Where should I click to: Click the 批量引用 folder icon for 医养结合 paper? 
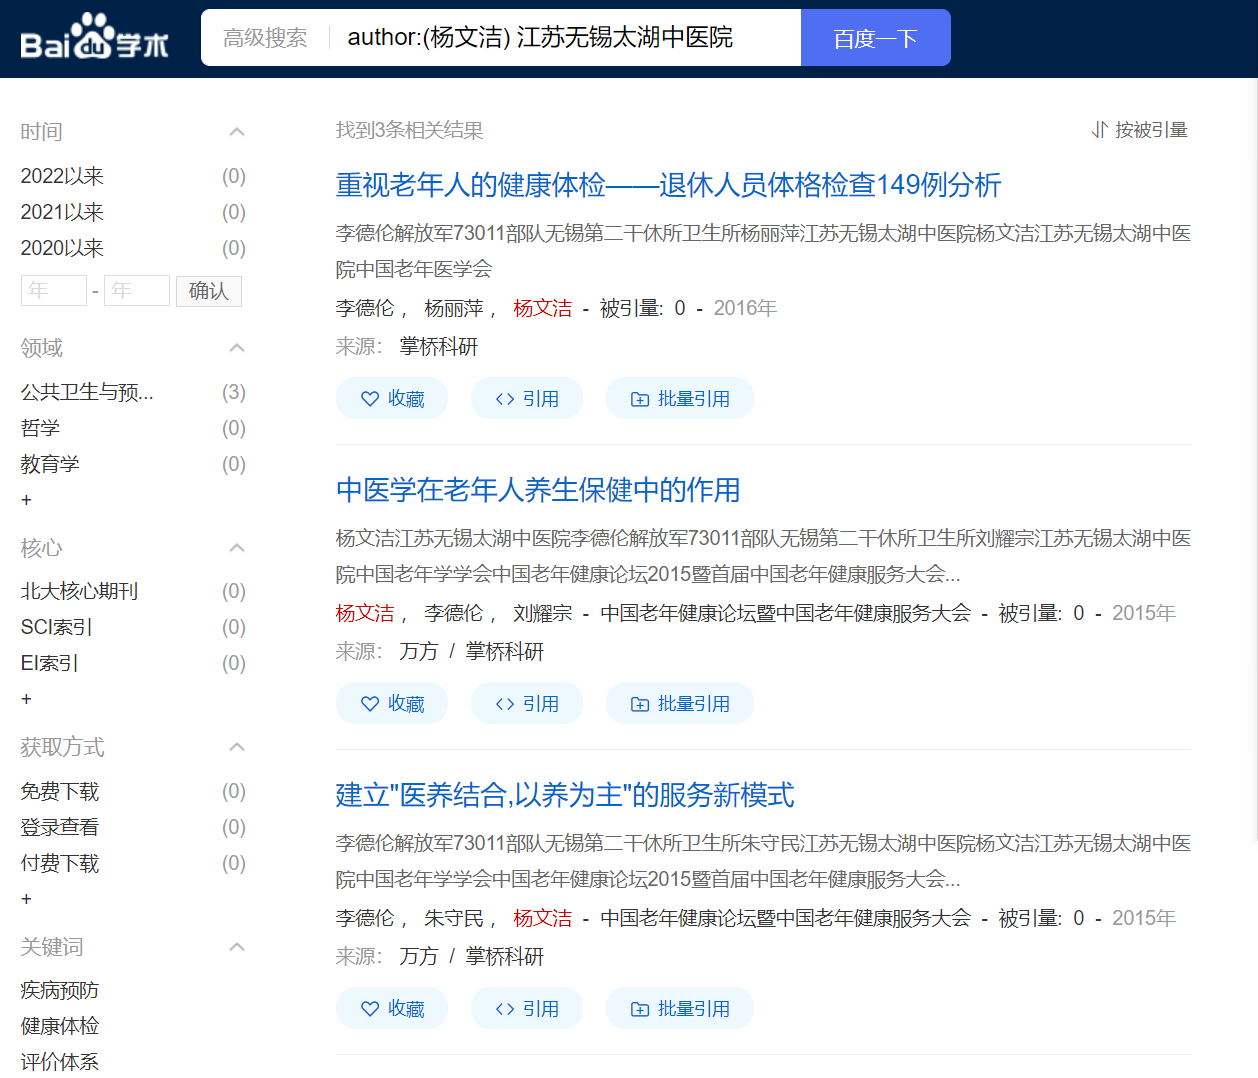640,1009
